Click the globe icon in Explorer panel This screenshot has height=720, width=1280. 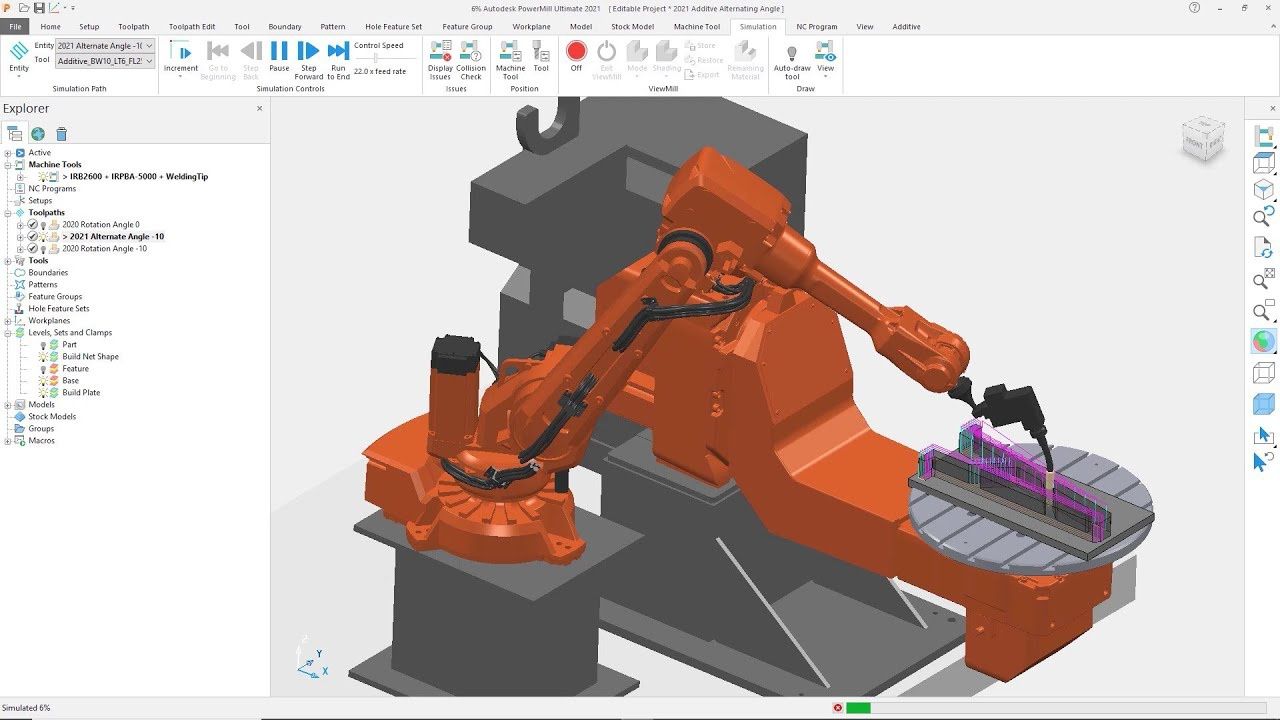pyautogui.click(x=38, y=134)
